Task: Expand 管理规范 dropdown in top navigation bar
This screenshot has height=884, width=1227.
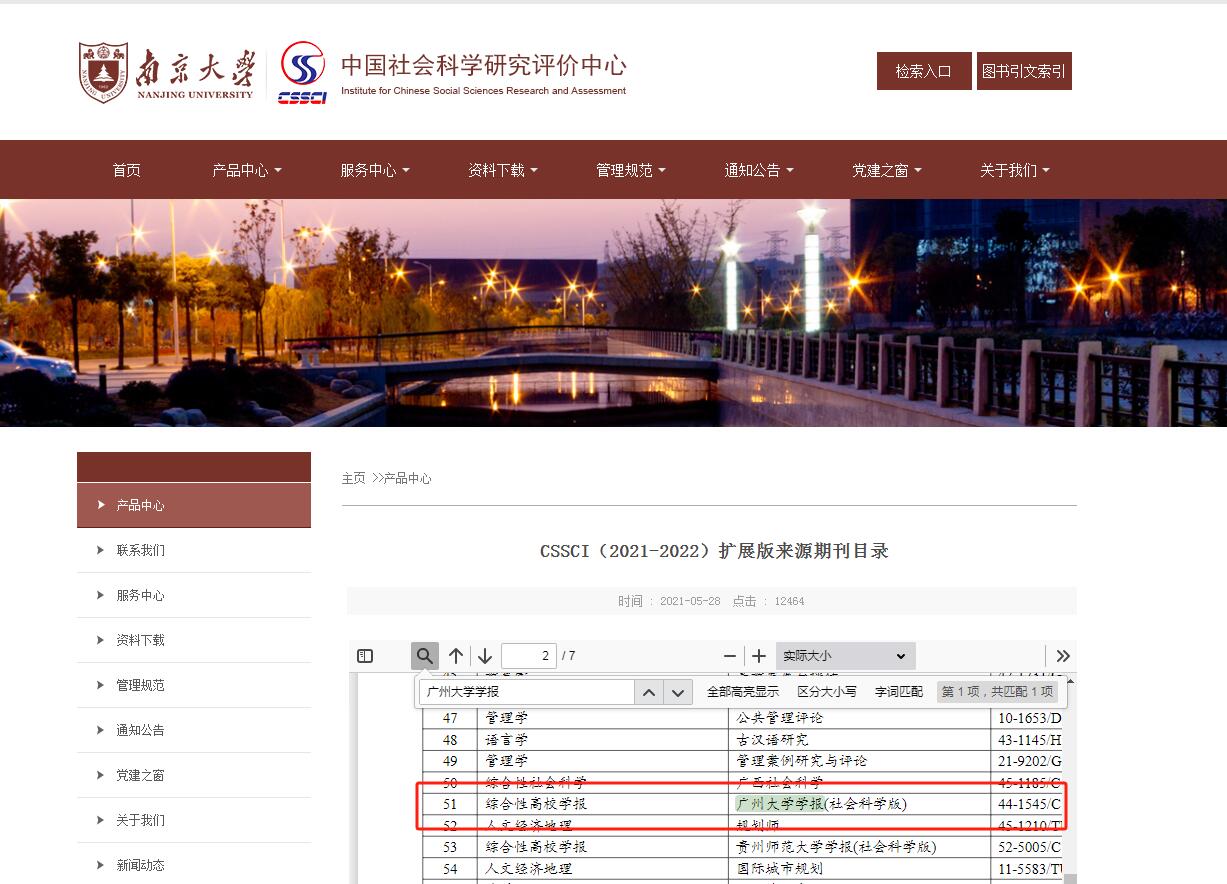Action: pyautogui.click(x=631, y=170)
